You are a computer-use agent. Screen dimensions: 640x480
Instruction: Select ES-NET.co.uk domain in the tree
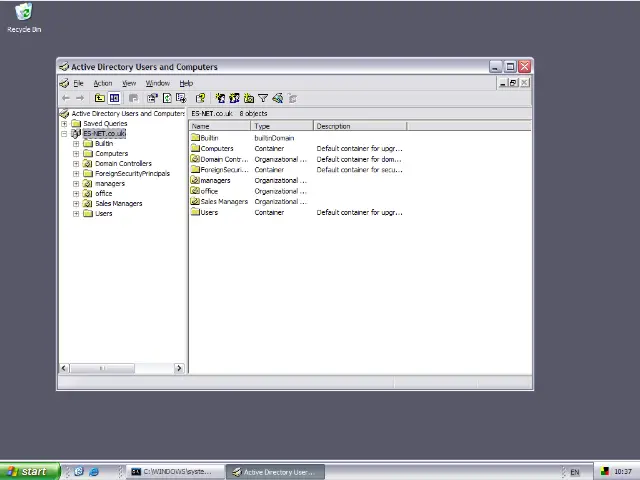pyautogui.click(x=104, y=133)
